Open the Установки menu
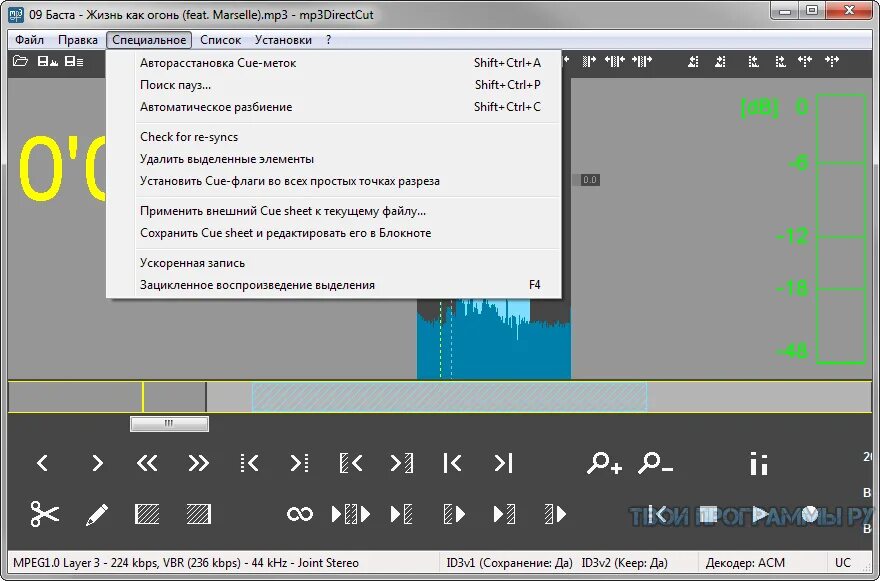The image size is (880, 581). pos(283,40)
